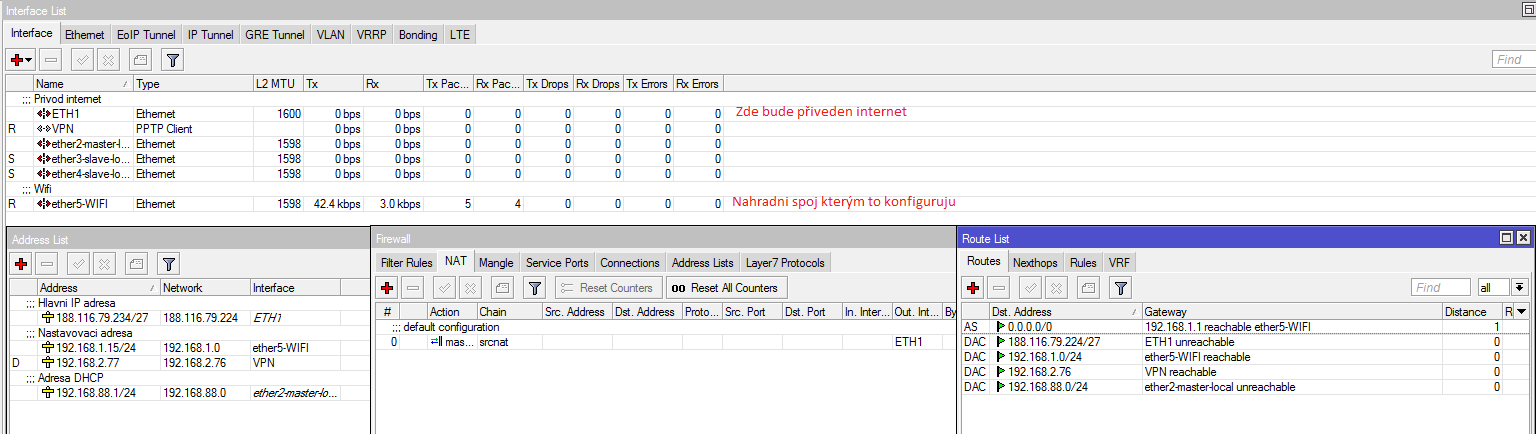The image size is (1536, 434).
Task: Add new interface with plus button
Action: click(x=21, y=60)
